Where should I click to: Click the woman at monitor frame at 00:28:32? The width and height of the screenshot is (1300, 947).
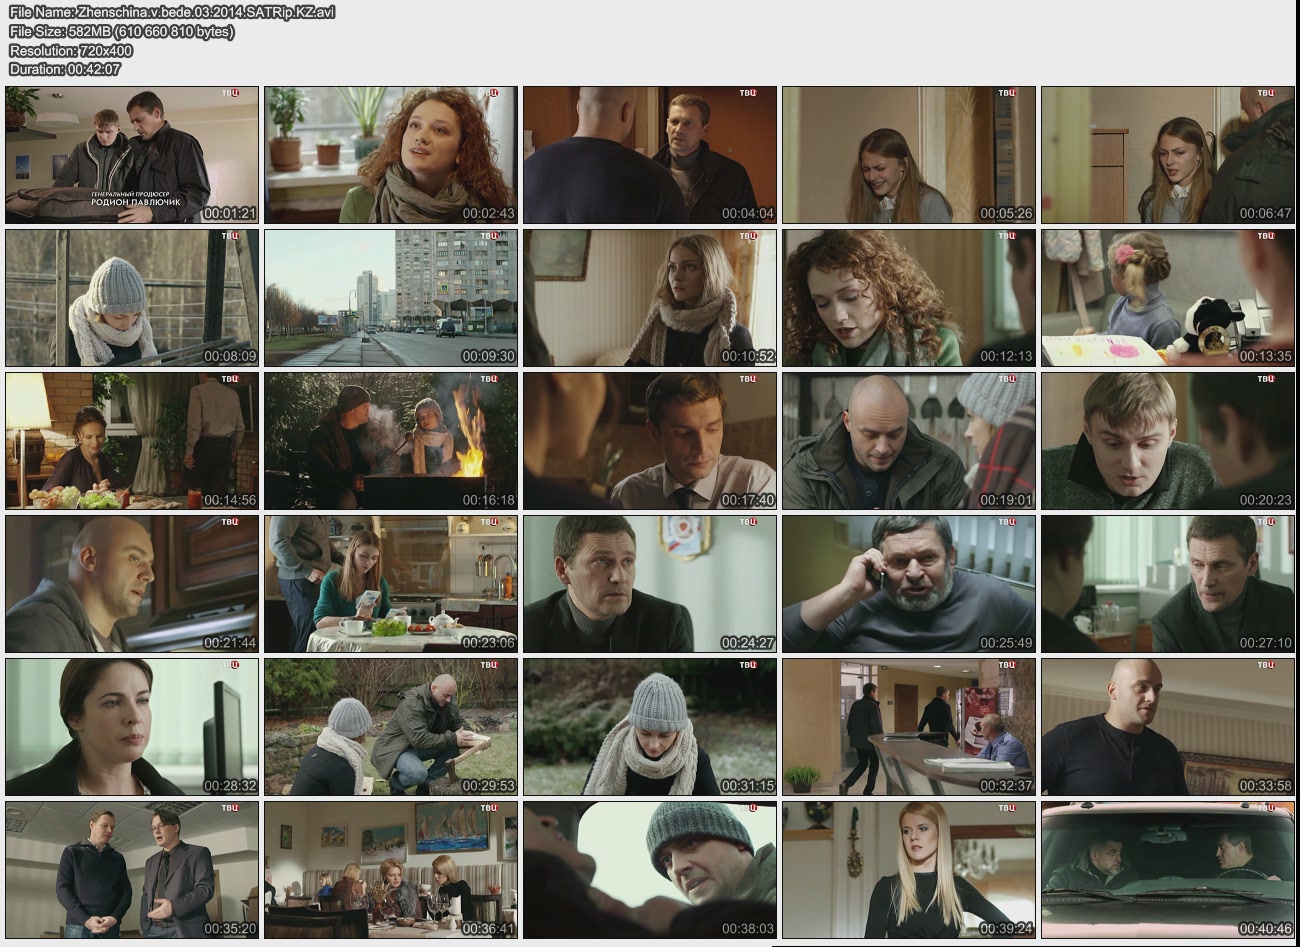(x=132, y=728)
